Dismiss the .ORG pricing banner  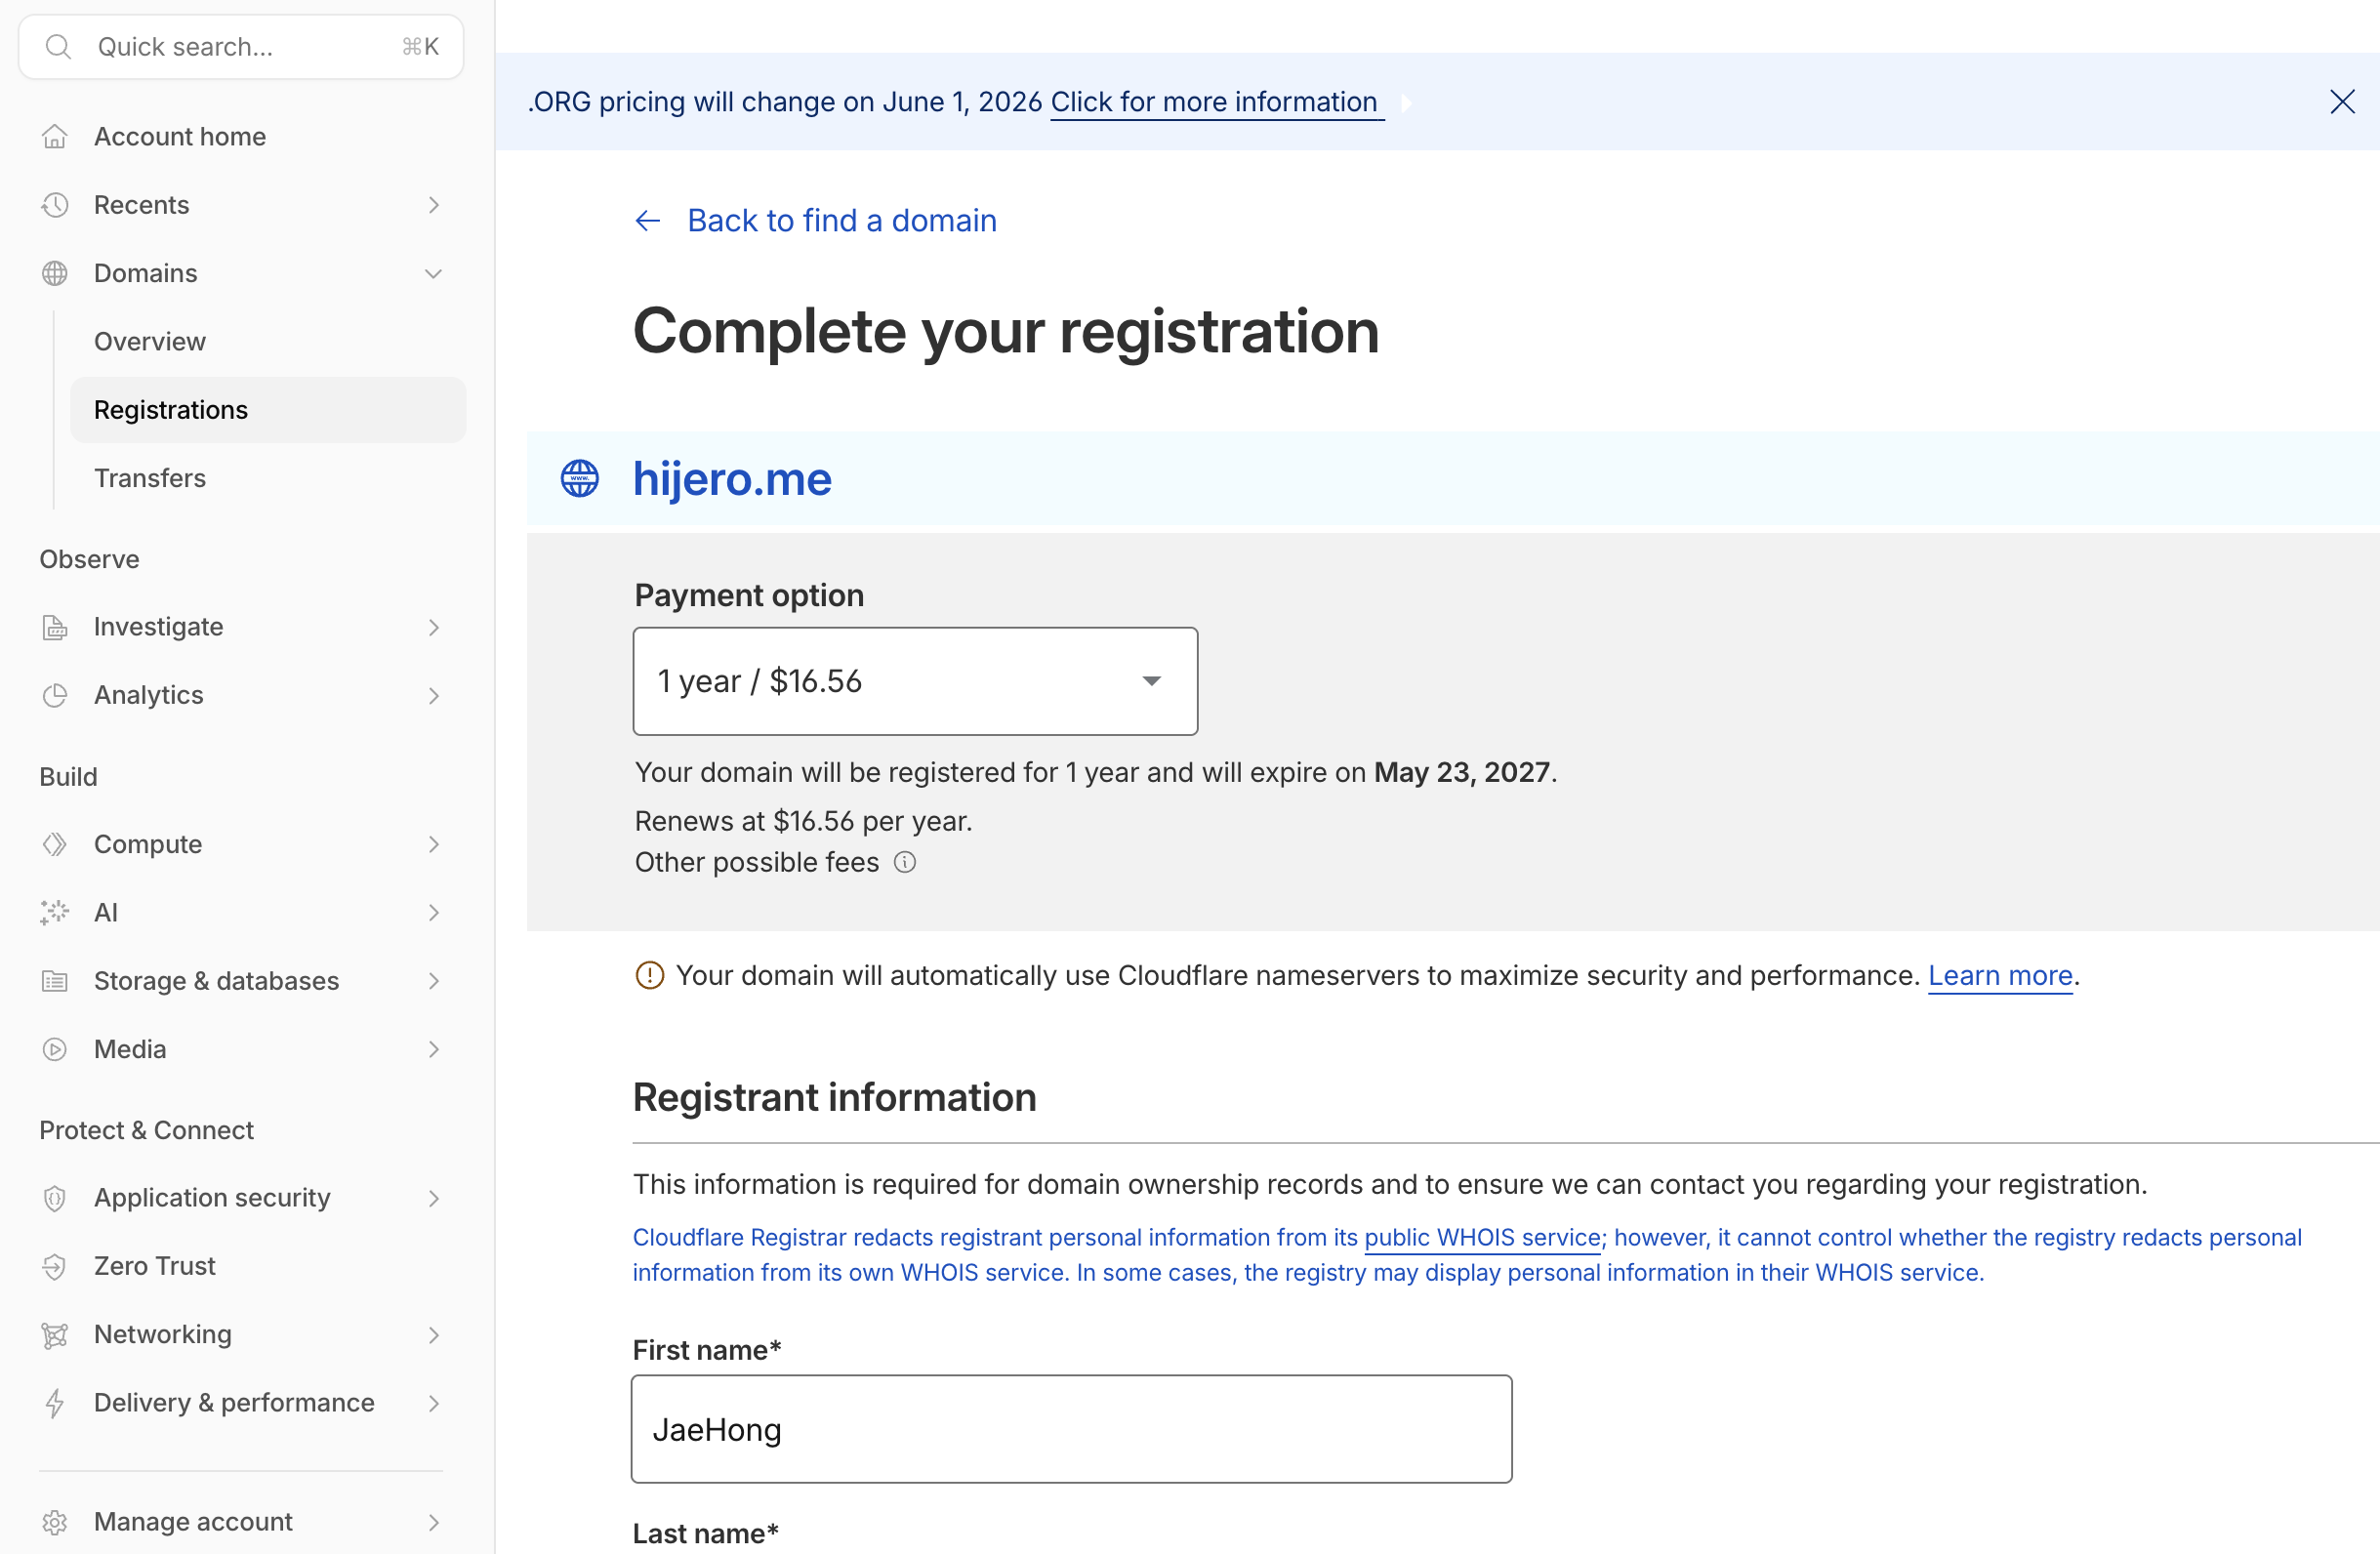pos(2342,102)
